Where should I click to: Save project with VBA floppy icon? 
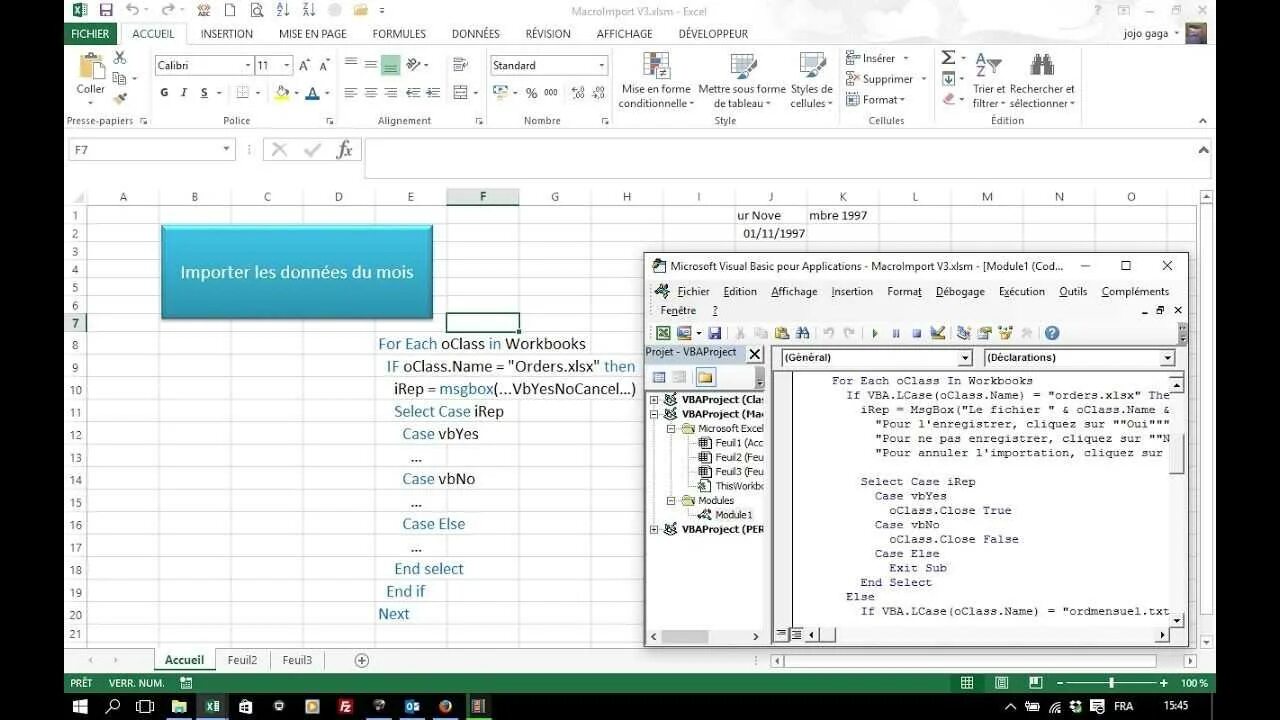pyautogui.click(x=715, y=333)
